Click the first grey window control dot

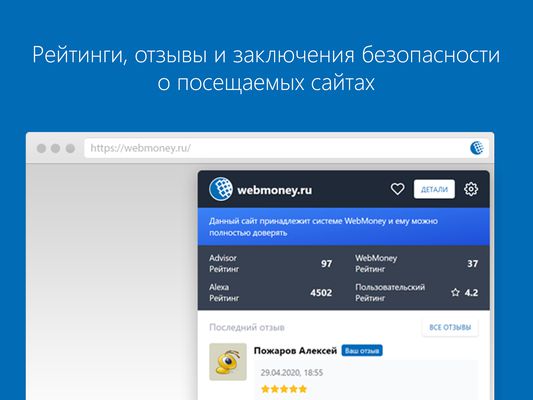(x=41, y=149)
